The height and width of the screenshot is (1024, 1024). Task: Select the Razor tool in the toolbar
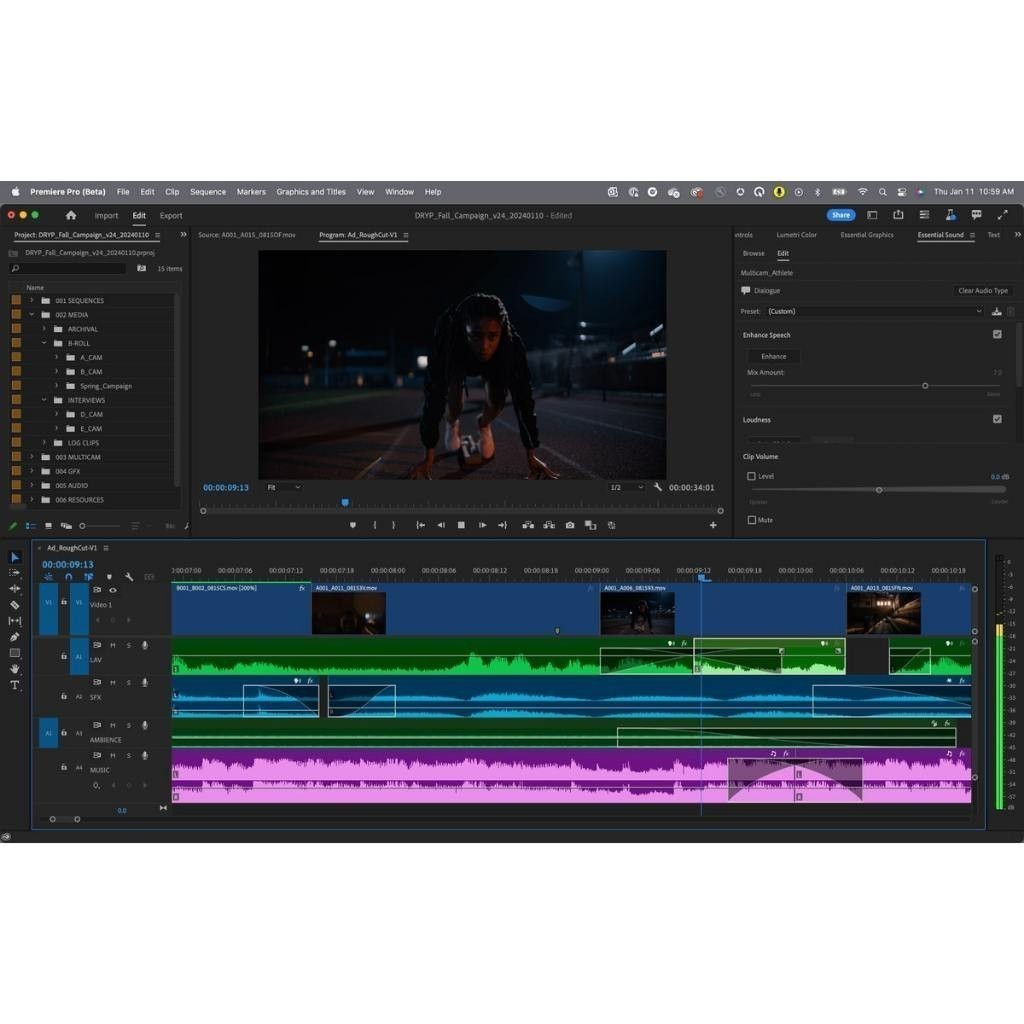tap(15, 605)
